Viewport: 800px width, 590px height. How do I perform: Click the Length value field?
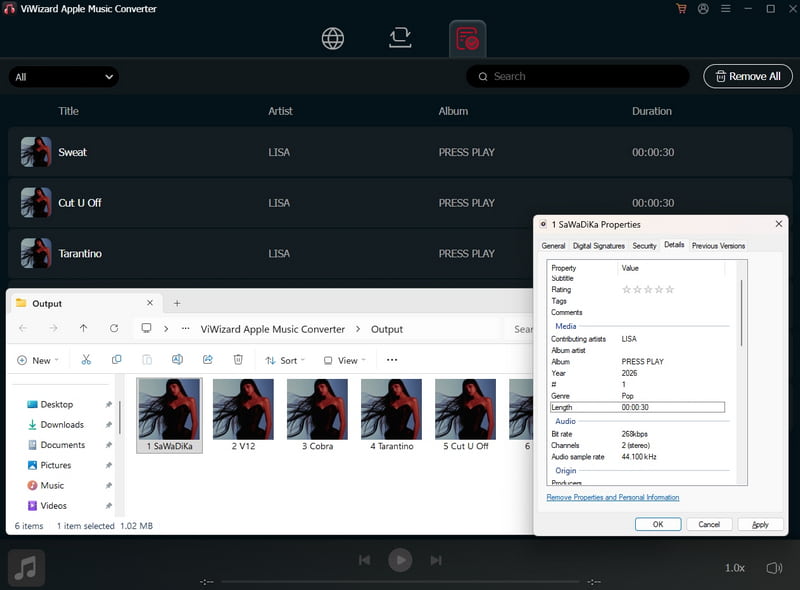pos(637,407)
